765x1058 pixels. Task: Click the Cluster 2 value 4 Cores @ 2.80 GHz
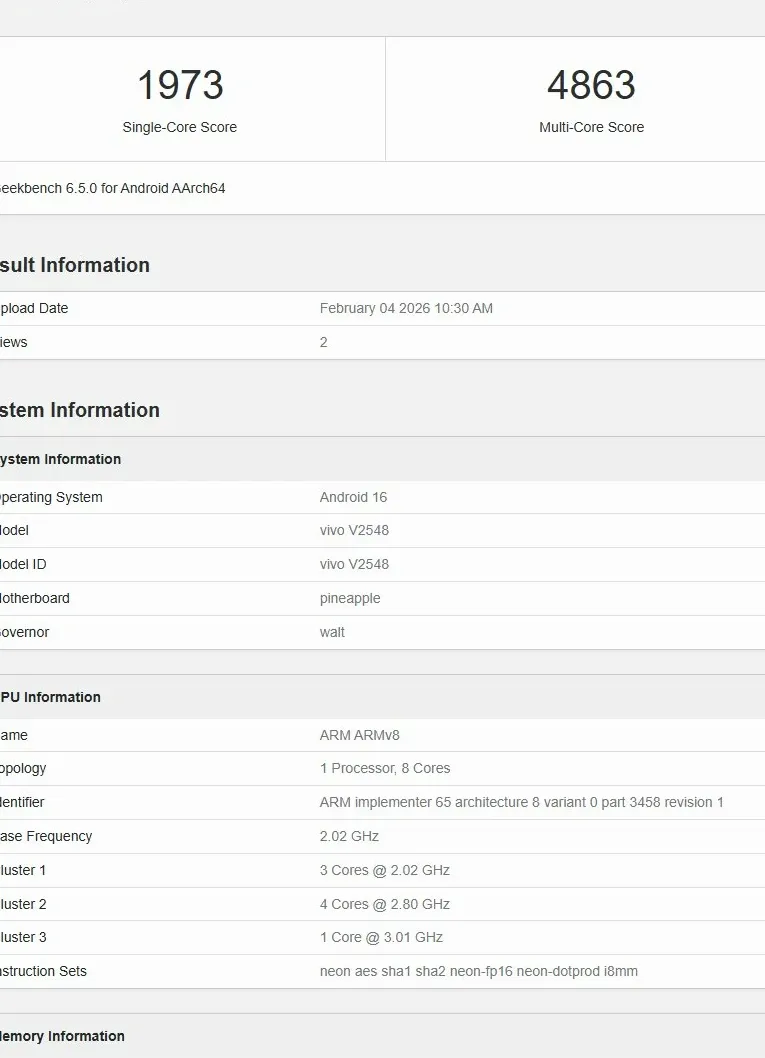click(385, 904)
